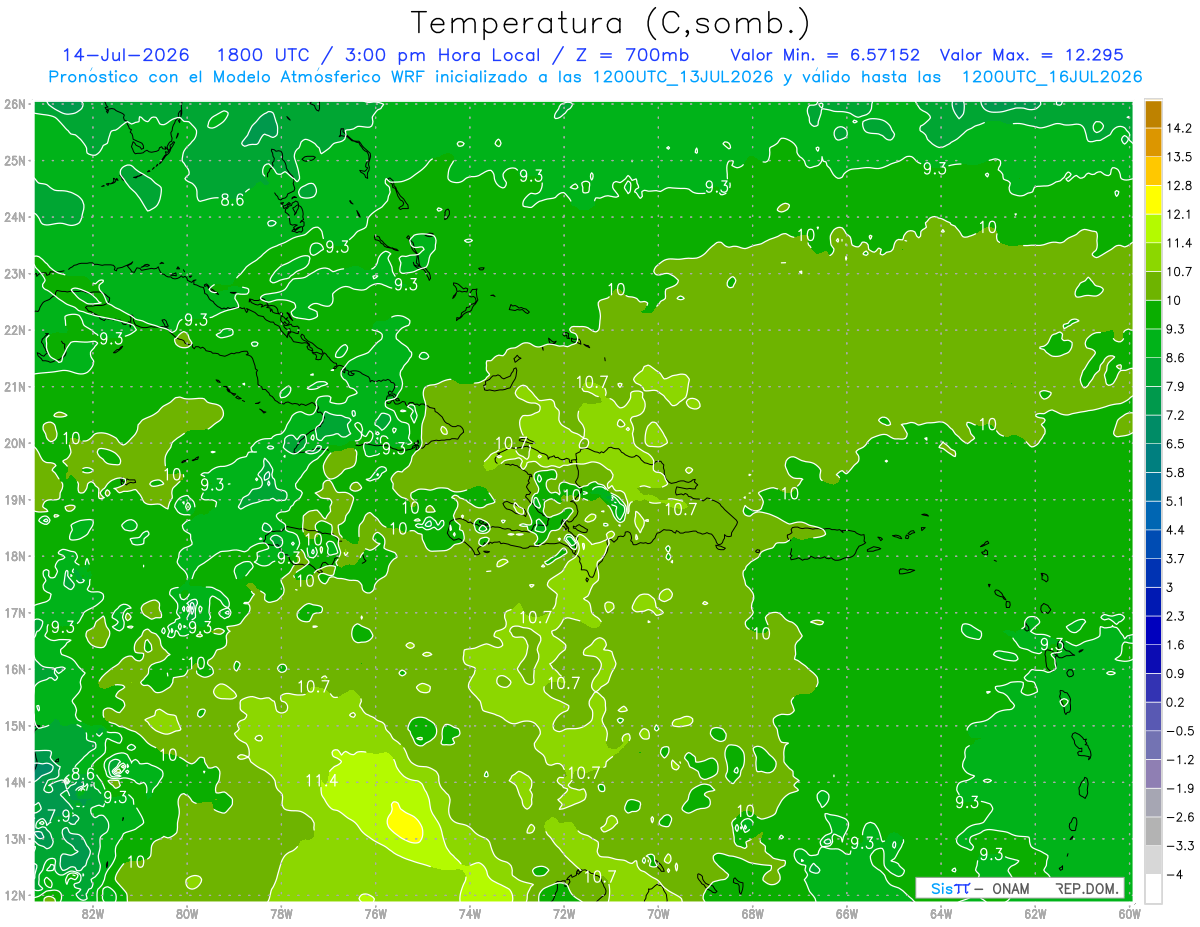Click the '12.1' colorbar label
The width and height of the screenshot is (1200, 927).
coord(1181,214)
